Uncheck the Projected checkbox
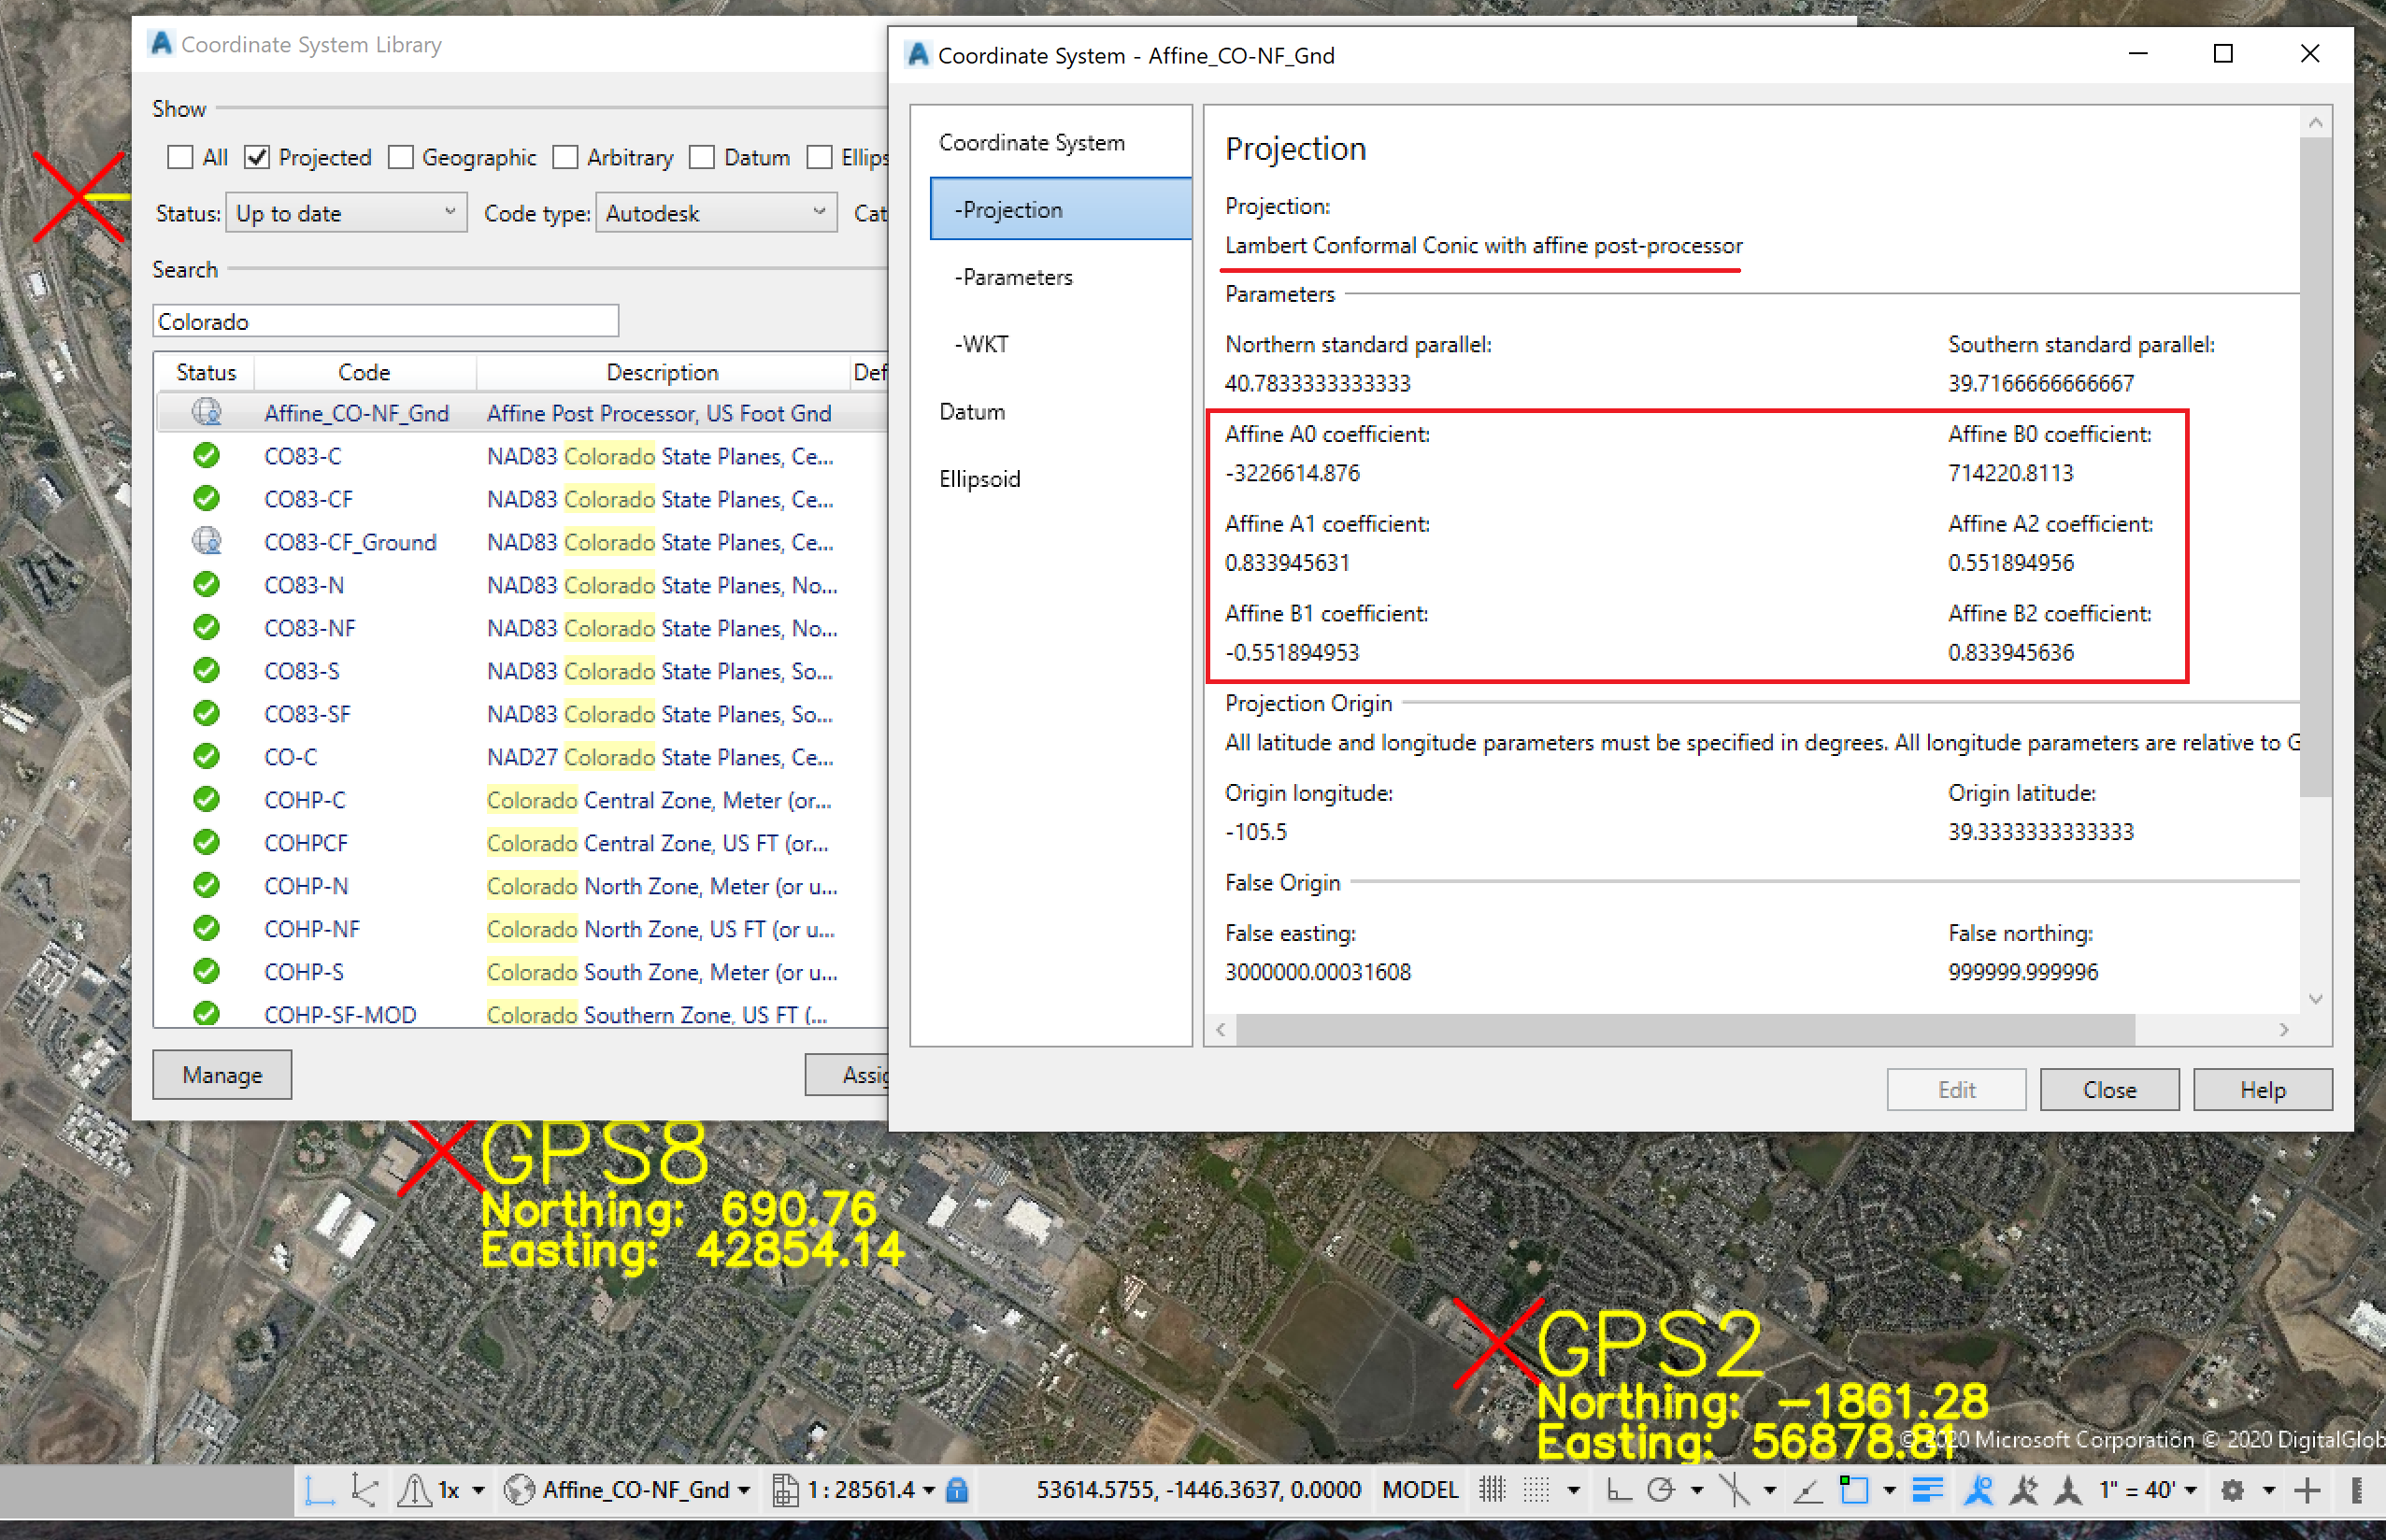This screenshot has height=1540, width=2386. click(x=258, y=157)
